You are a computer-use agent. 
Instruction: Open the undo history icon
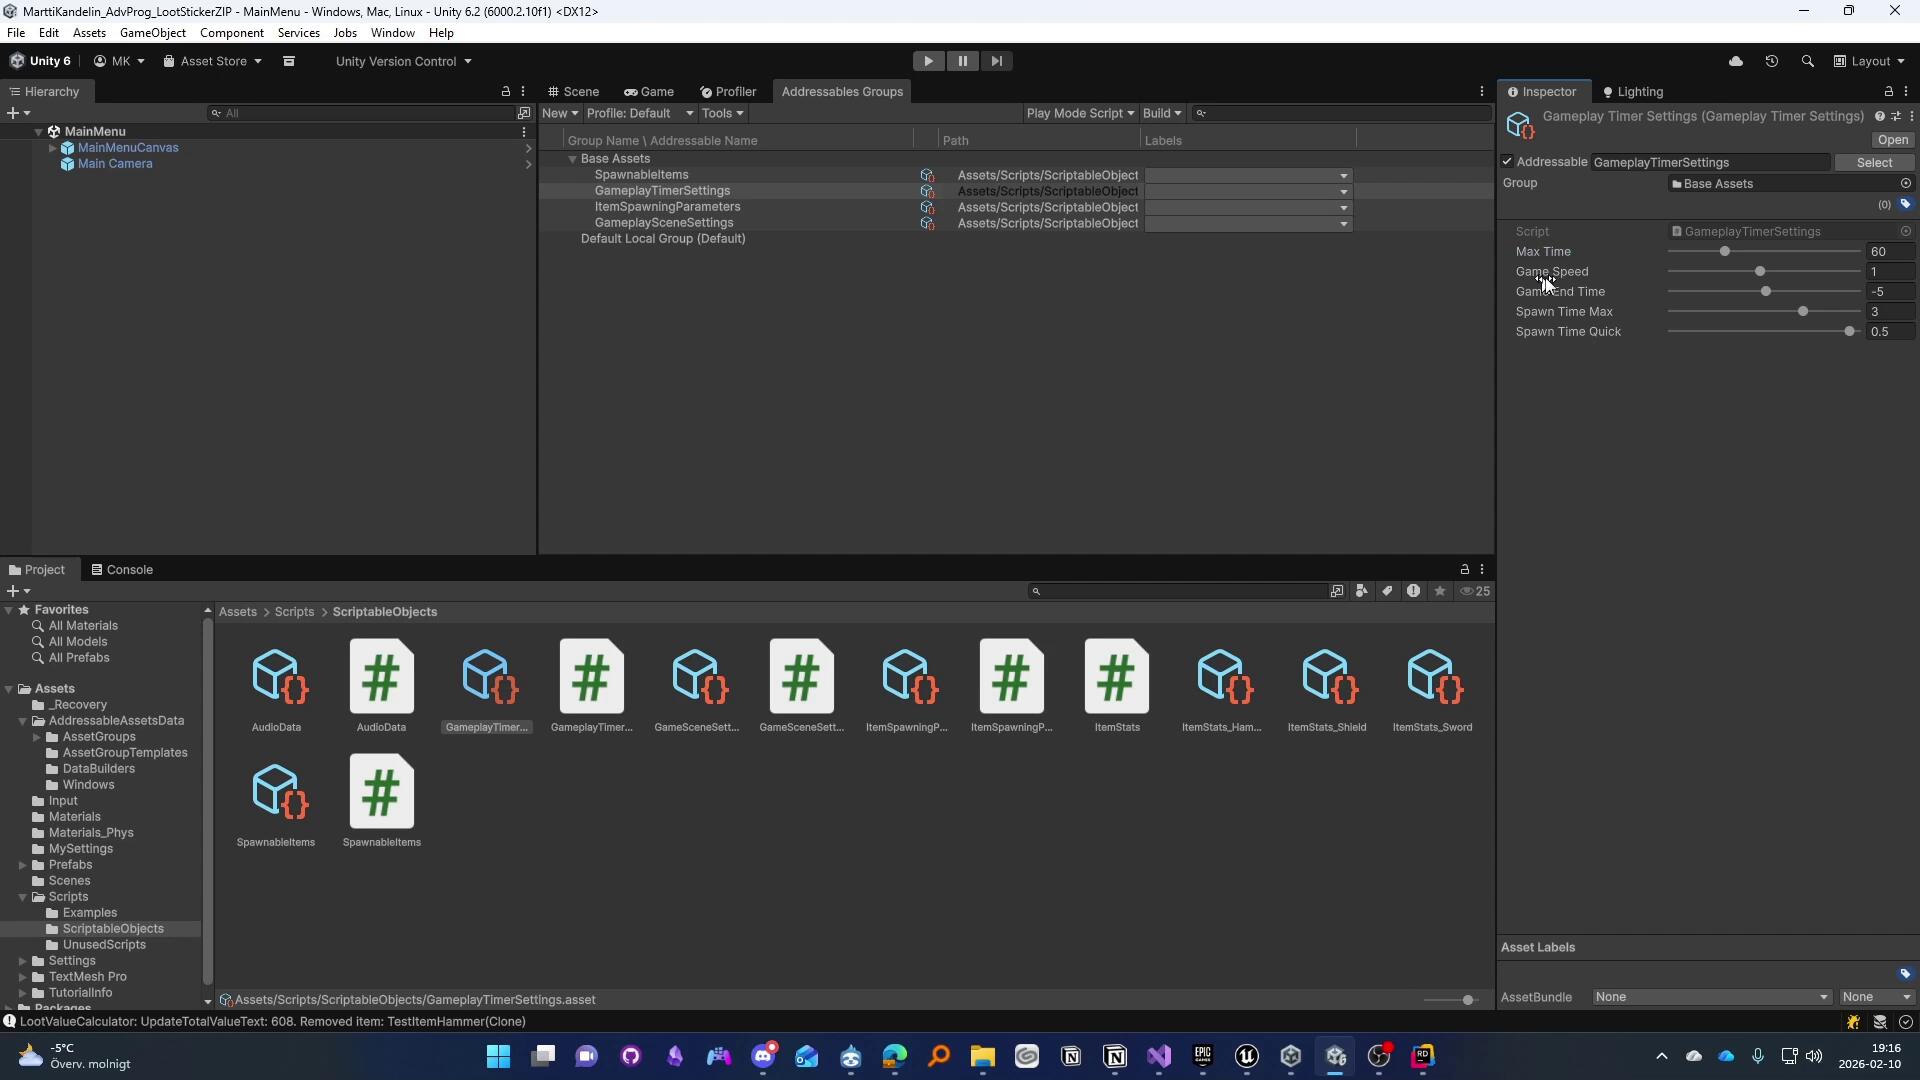[x=1772, y=61]
